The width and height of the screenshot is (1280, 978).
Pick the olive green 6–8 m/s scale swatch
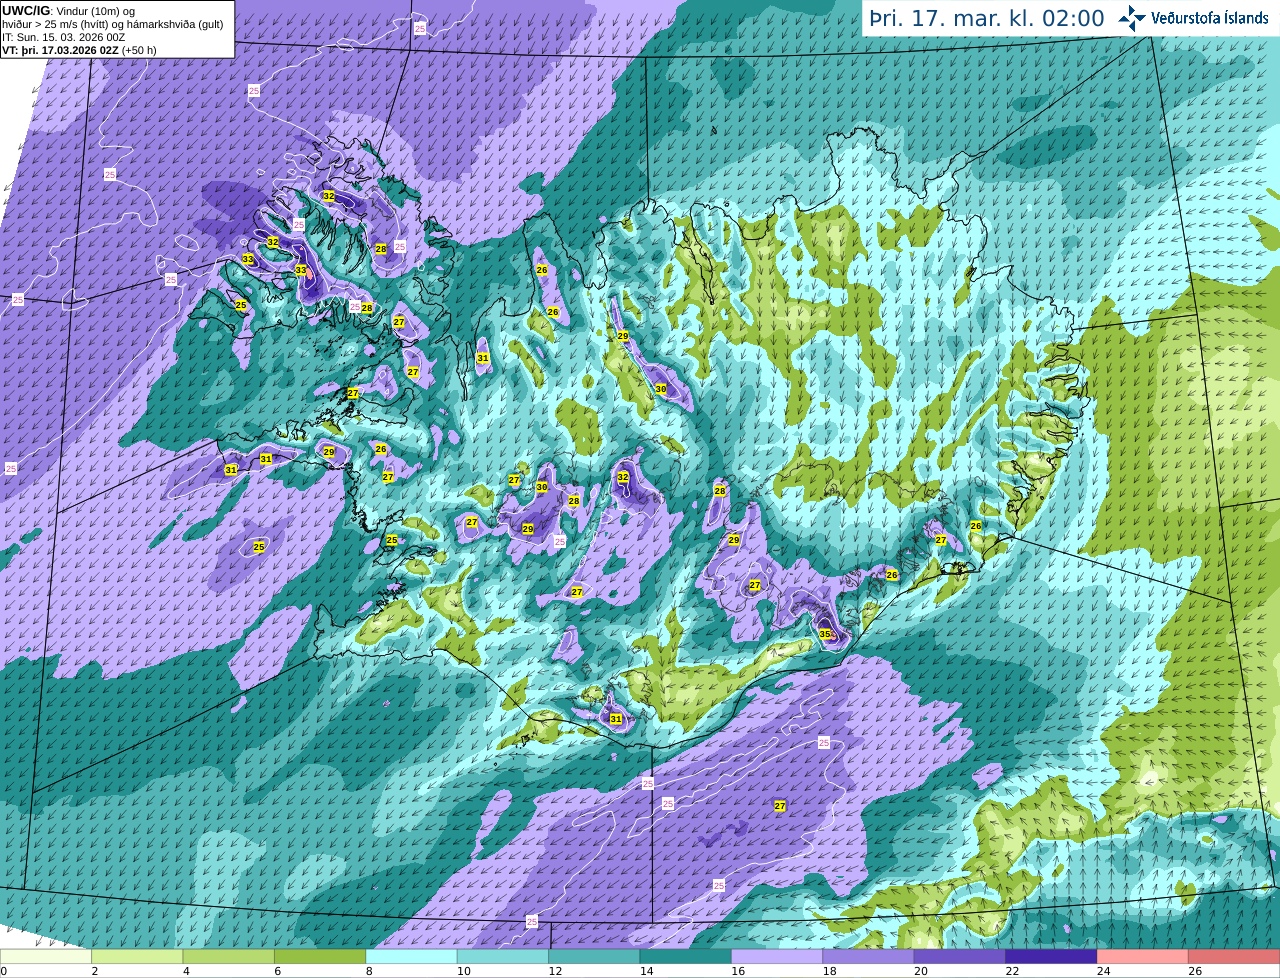point(320,956)
